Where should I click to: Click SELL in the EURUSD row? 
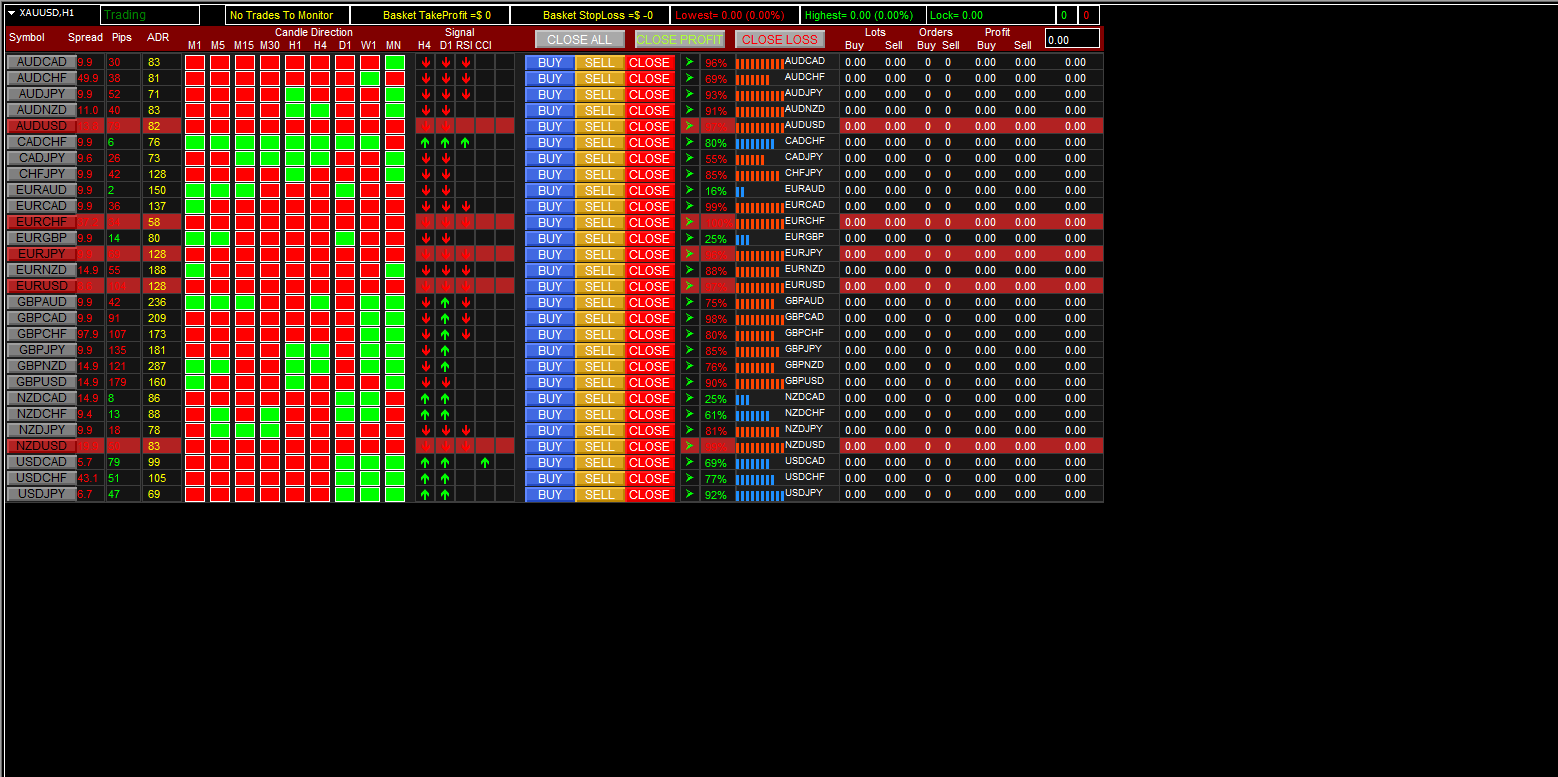point(600,286)
